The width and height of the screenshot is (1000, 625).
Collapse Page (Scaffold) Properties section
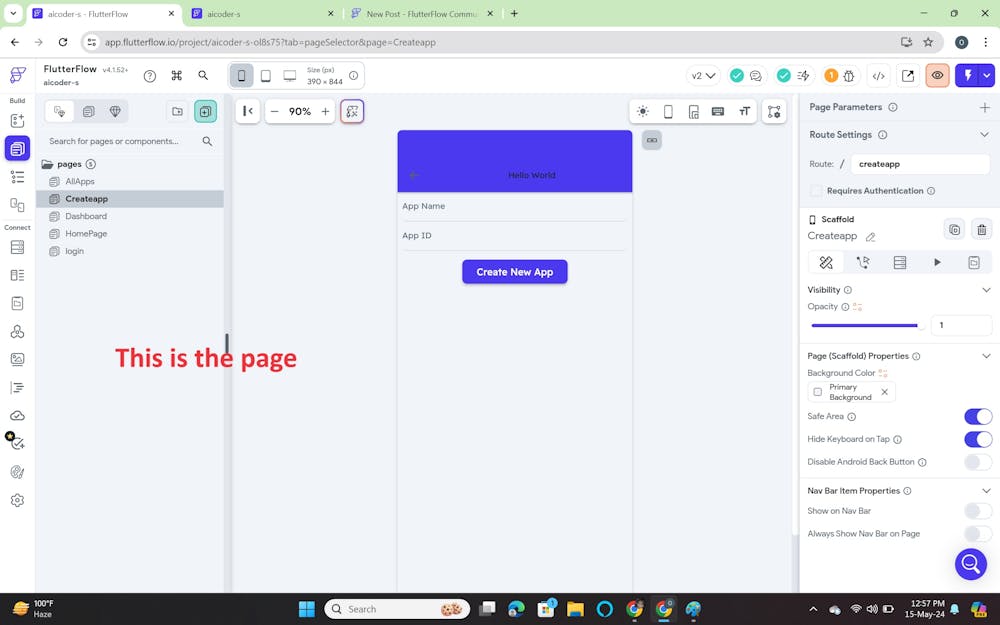pyautogui.click(x=986, y=356)
